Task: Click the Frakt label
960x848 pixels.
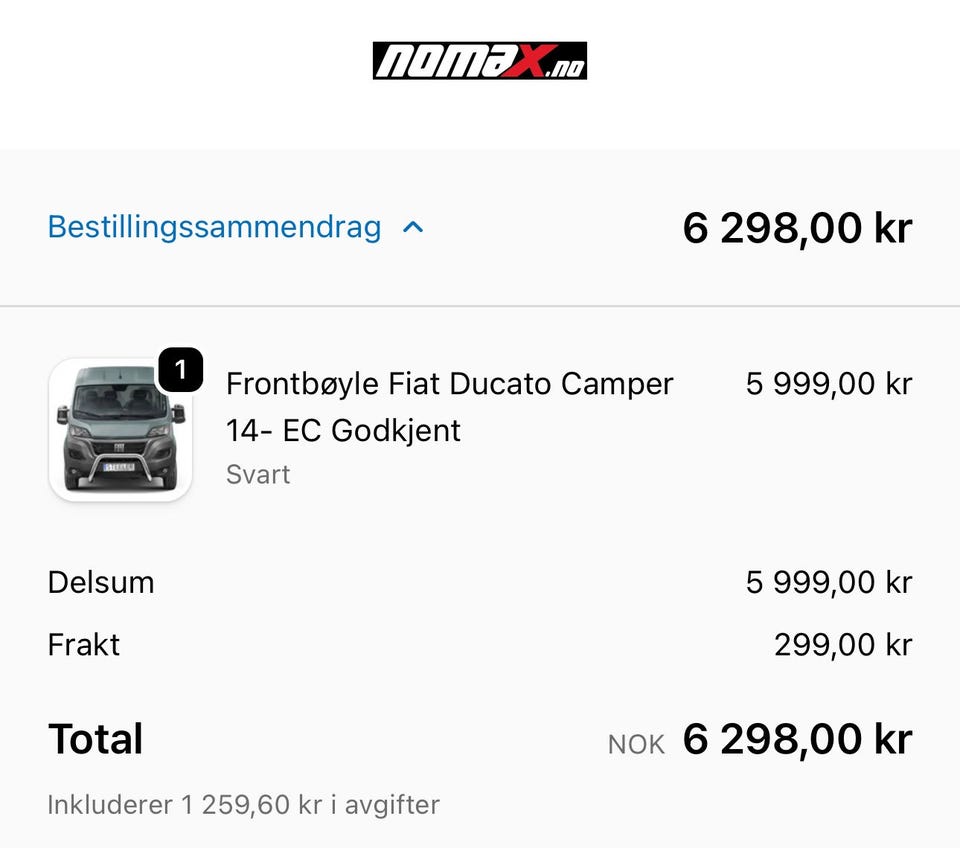Action: tap(84, 645)
